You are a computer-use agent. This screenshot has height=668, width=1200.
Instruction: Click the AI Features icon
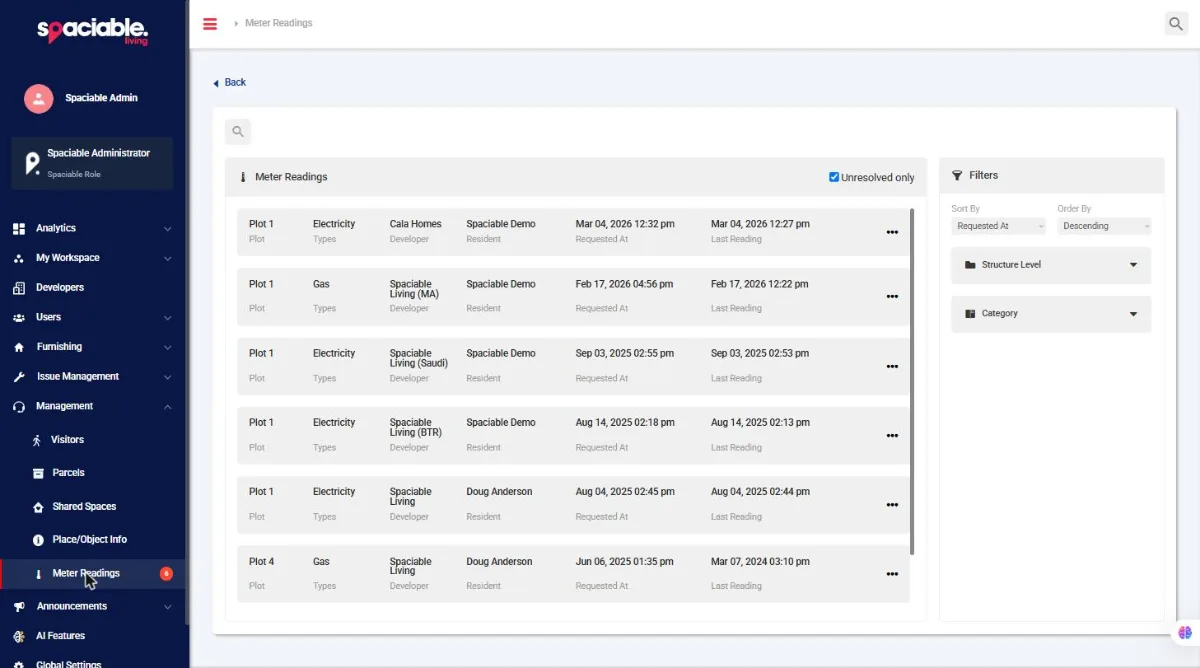(x=19, y=636)
